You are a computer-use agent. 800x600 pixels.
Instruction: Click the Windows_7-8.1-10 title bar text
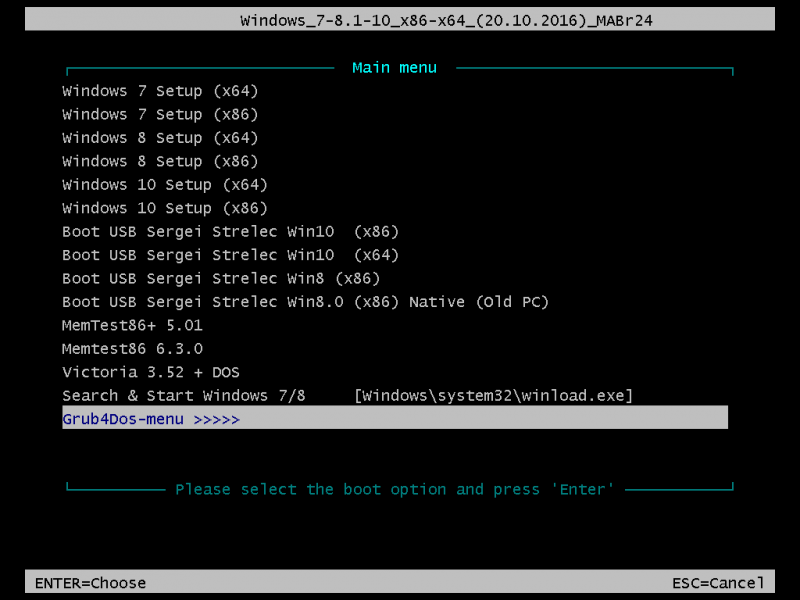pos(446,20)
